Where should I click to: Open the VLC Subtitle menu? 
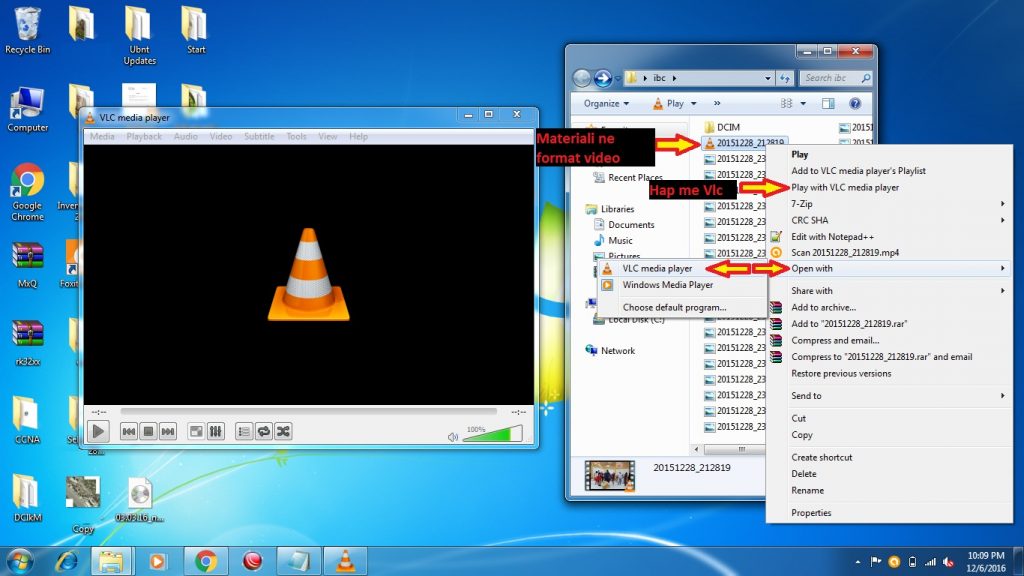[259, 136]
